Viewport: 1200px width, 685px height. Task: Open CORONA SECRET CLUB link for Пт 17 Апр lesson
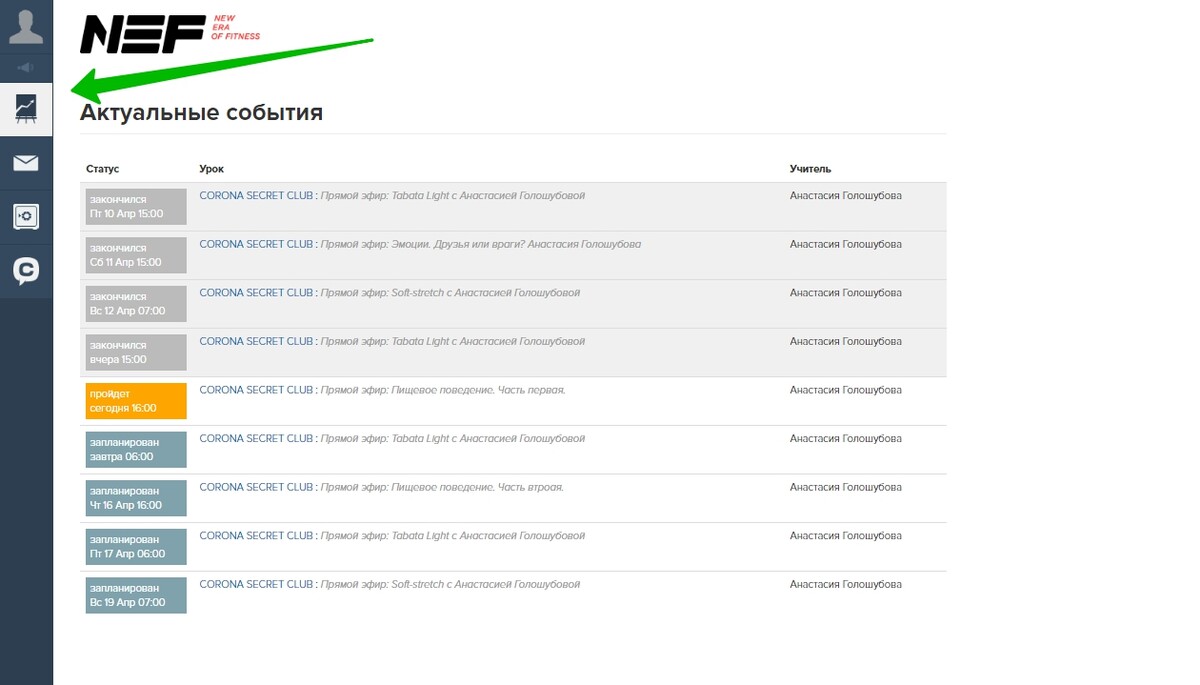(257, 536)
